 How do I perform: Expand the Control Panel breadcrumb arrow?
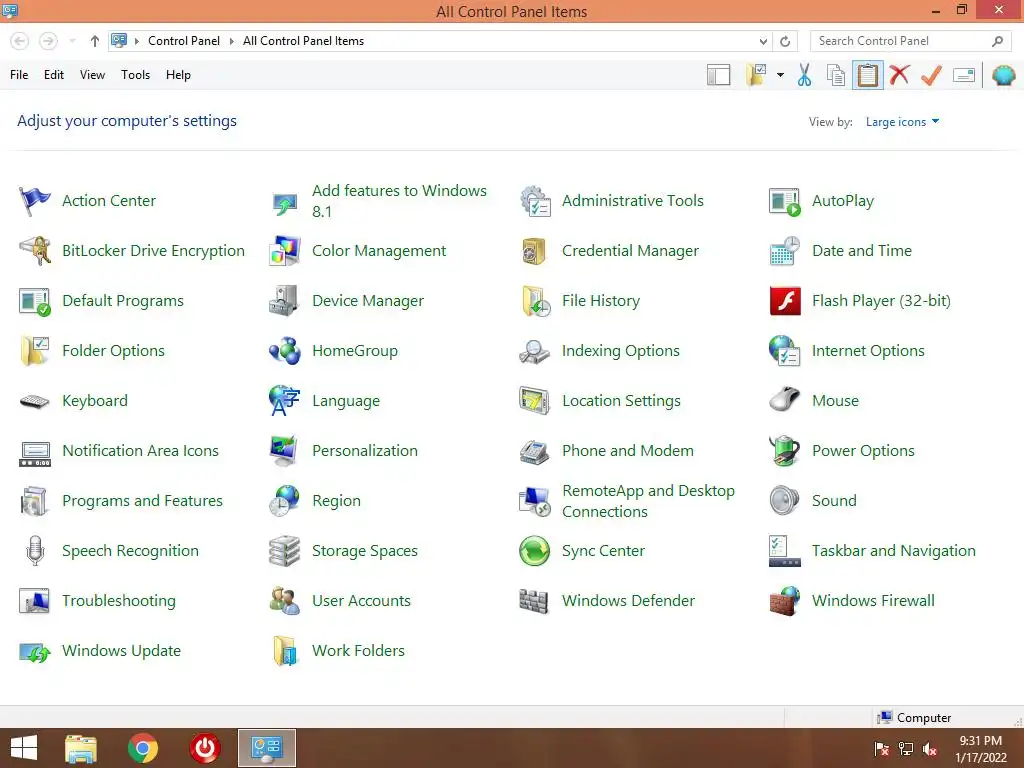point(231,41)
